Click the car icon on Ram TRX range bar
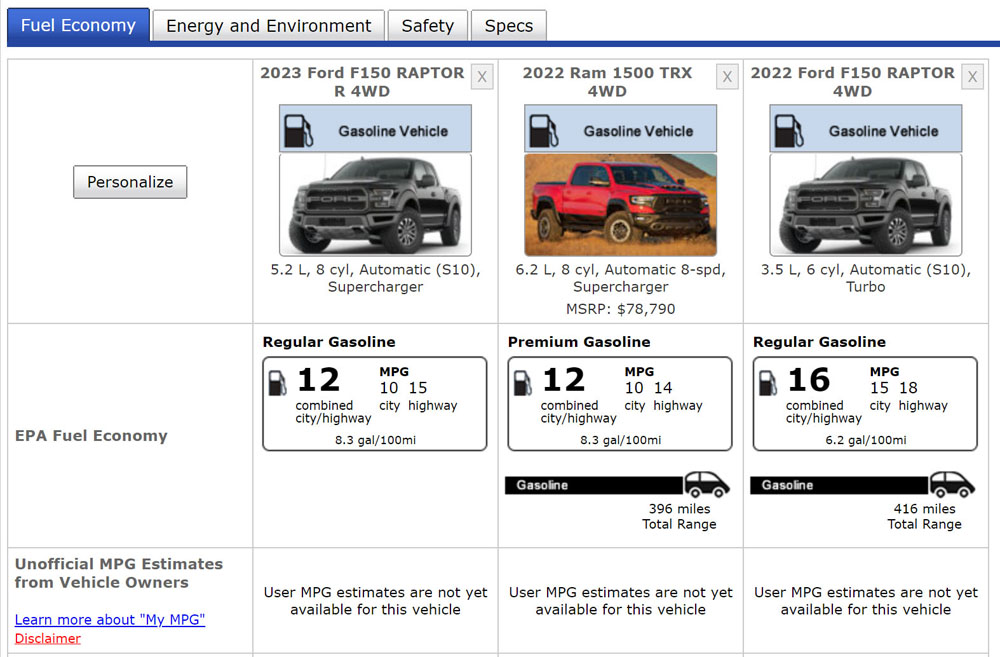The height and width of the screenshot is (657, 1000). tap(706, 485)
